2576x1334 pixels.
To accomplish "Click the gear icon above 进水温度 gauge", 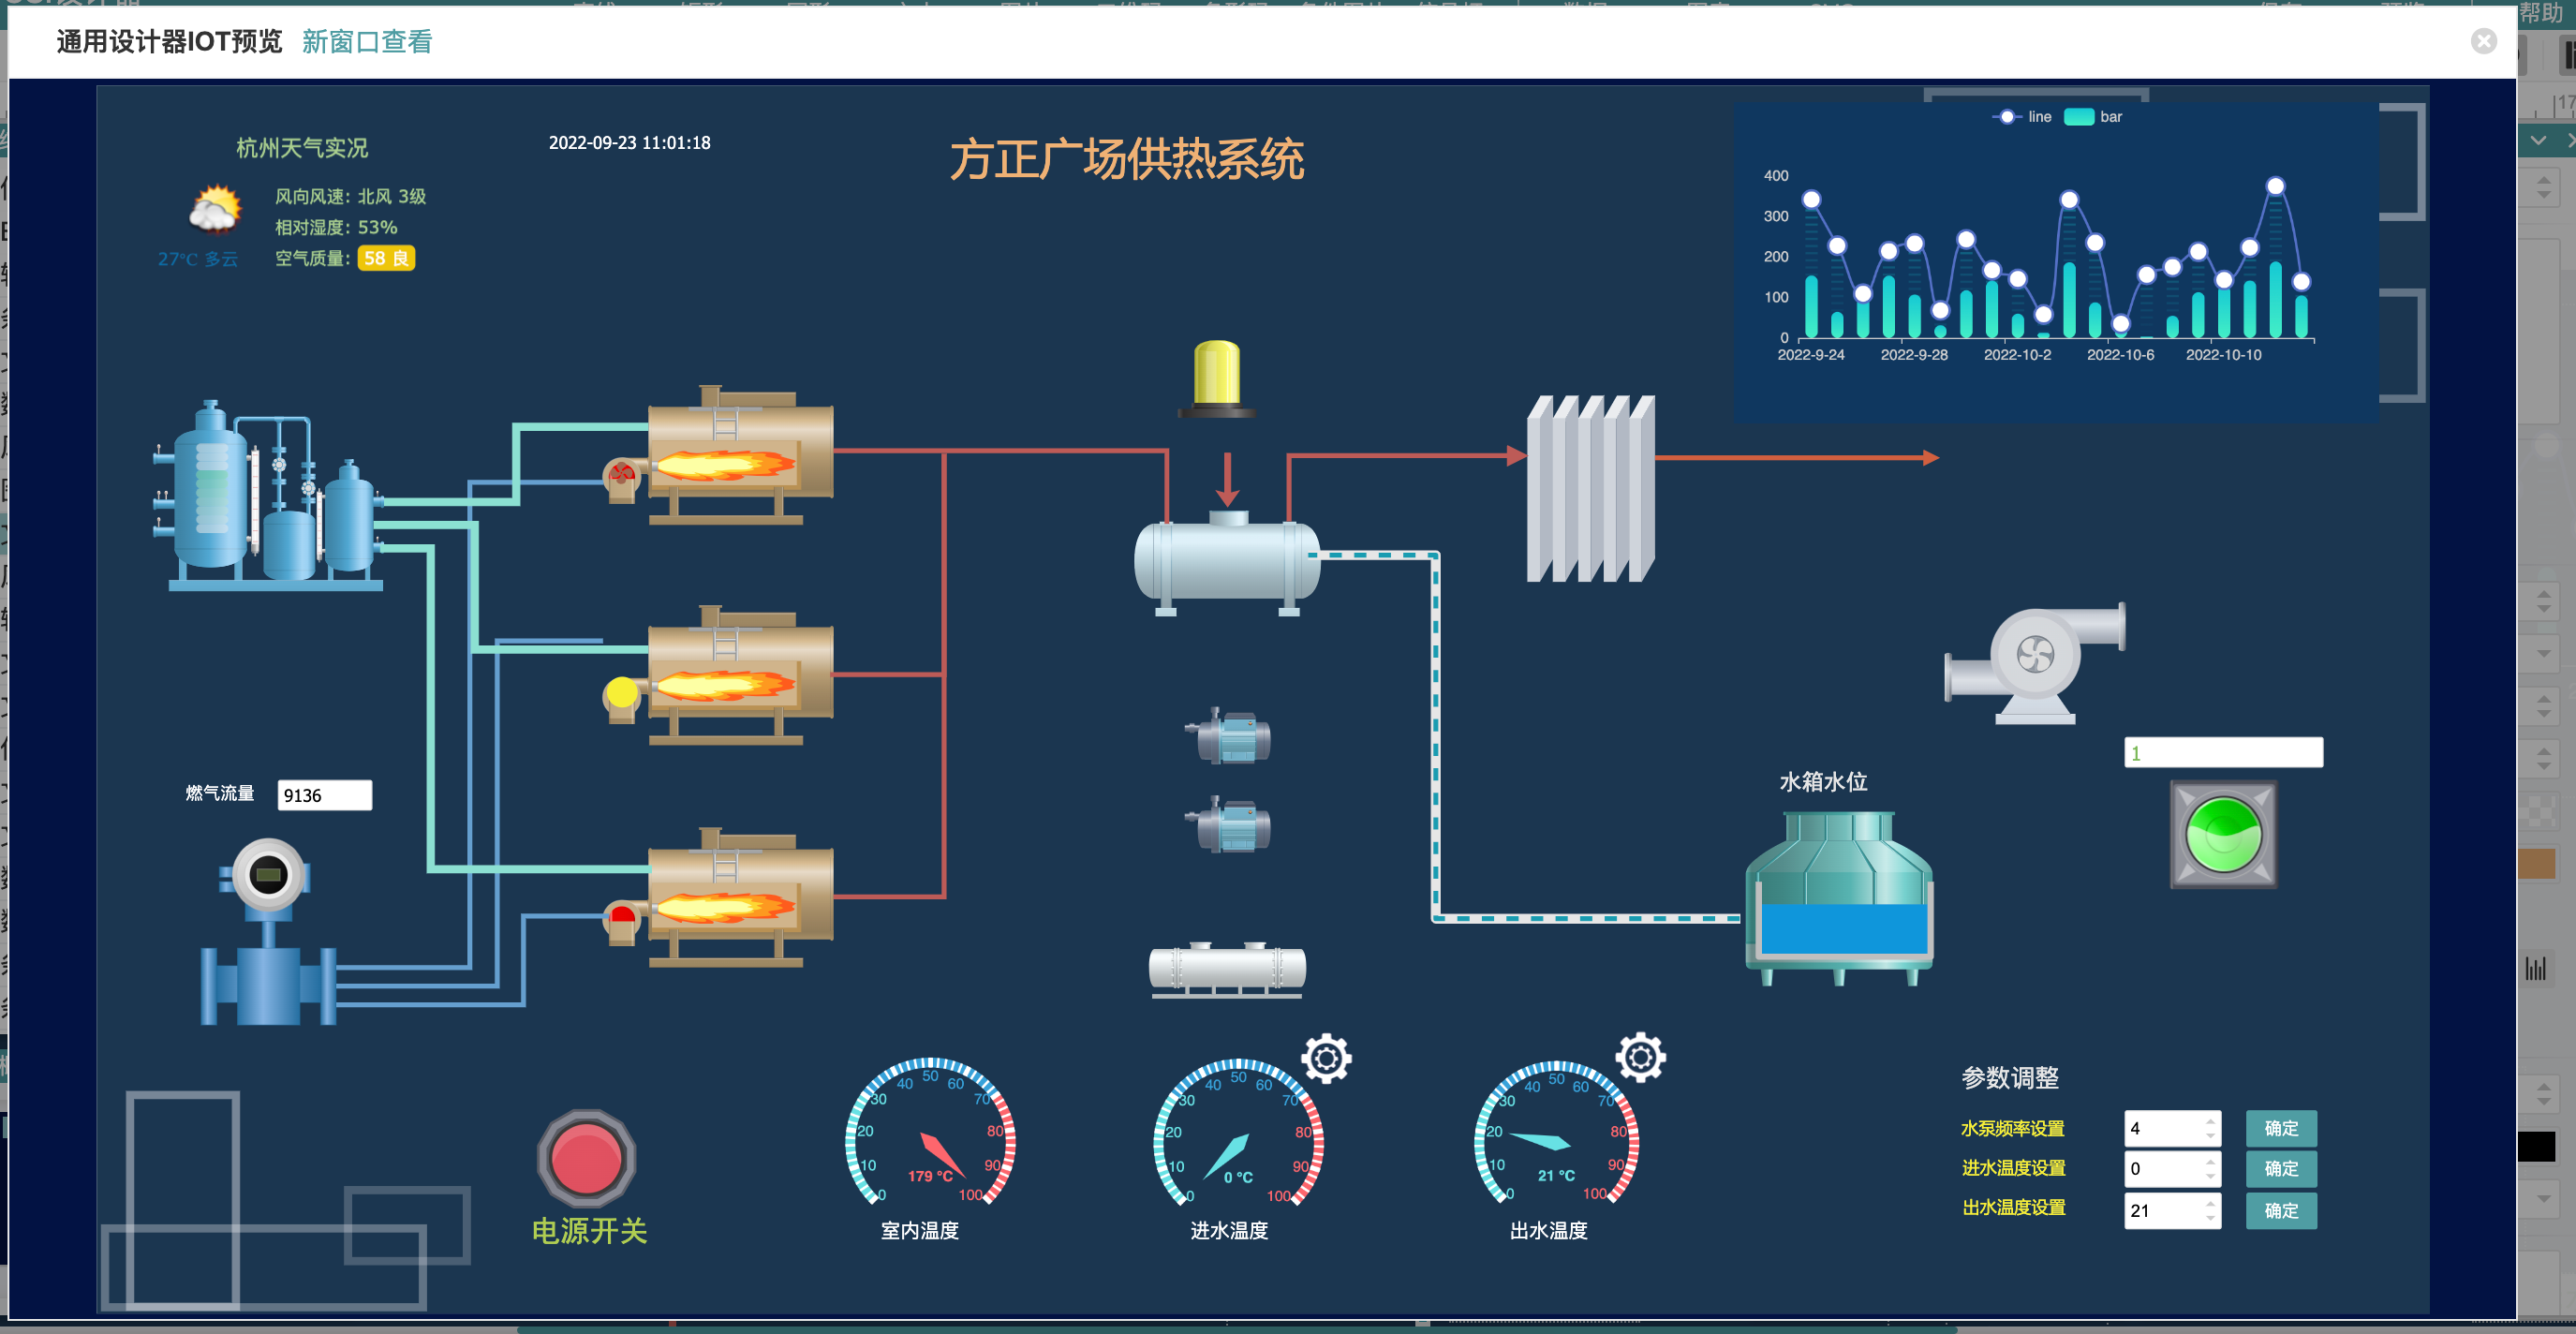I will [x=1326, y=1058].
